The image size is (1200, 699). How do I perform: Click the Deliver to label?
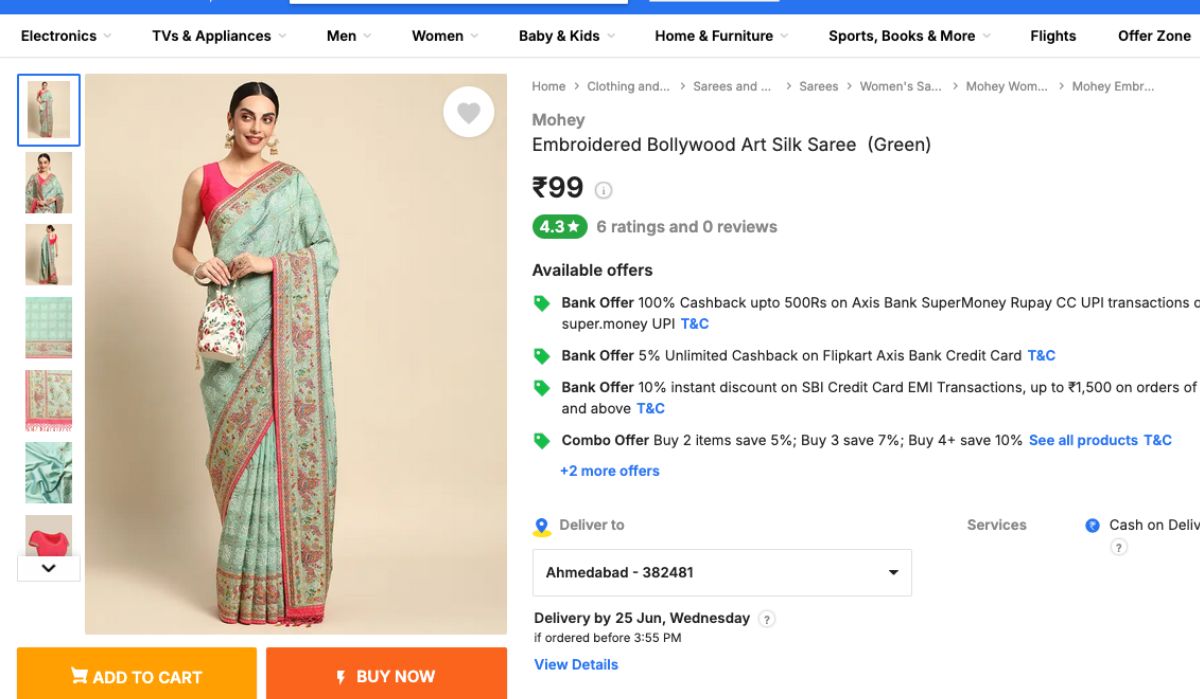(592, 525)
